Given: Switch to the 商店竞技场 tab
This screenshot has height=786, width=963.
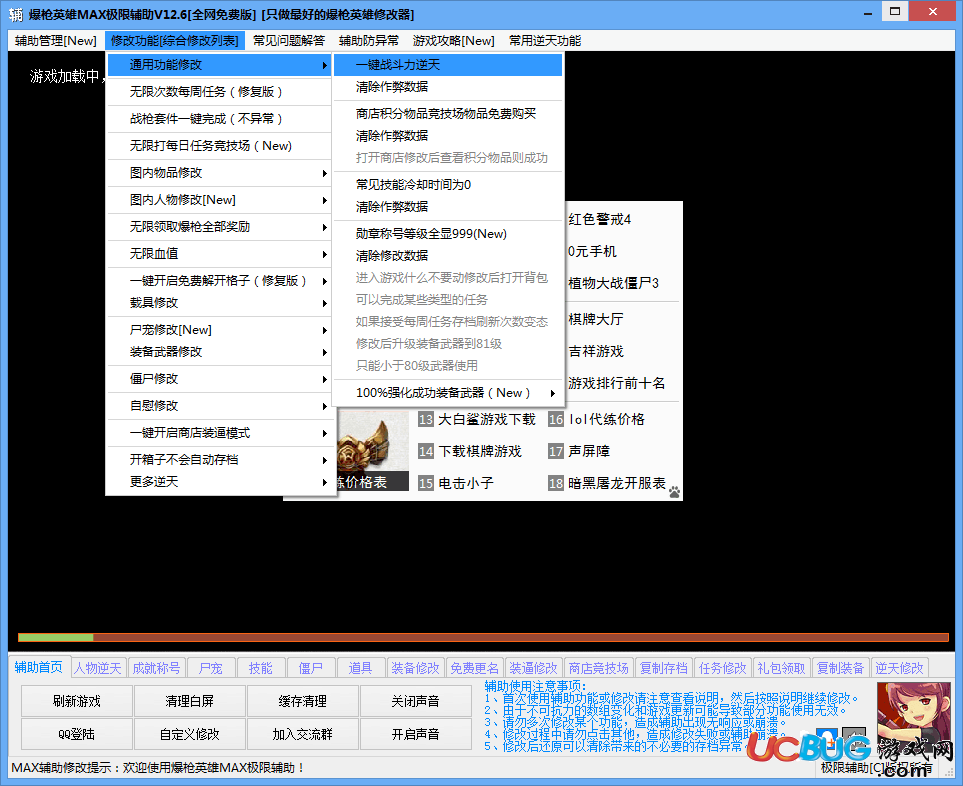Looking at the screenshot, I should (x=598, y=668).
